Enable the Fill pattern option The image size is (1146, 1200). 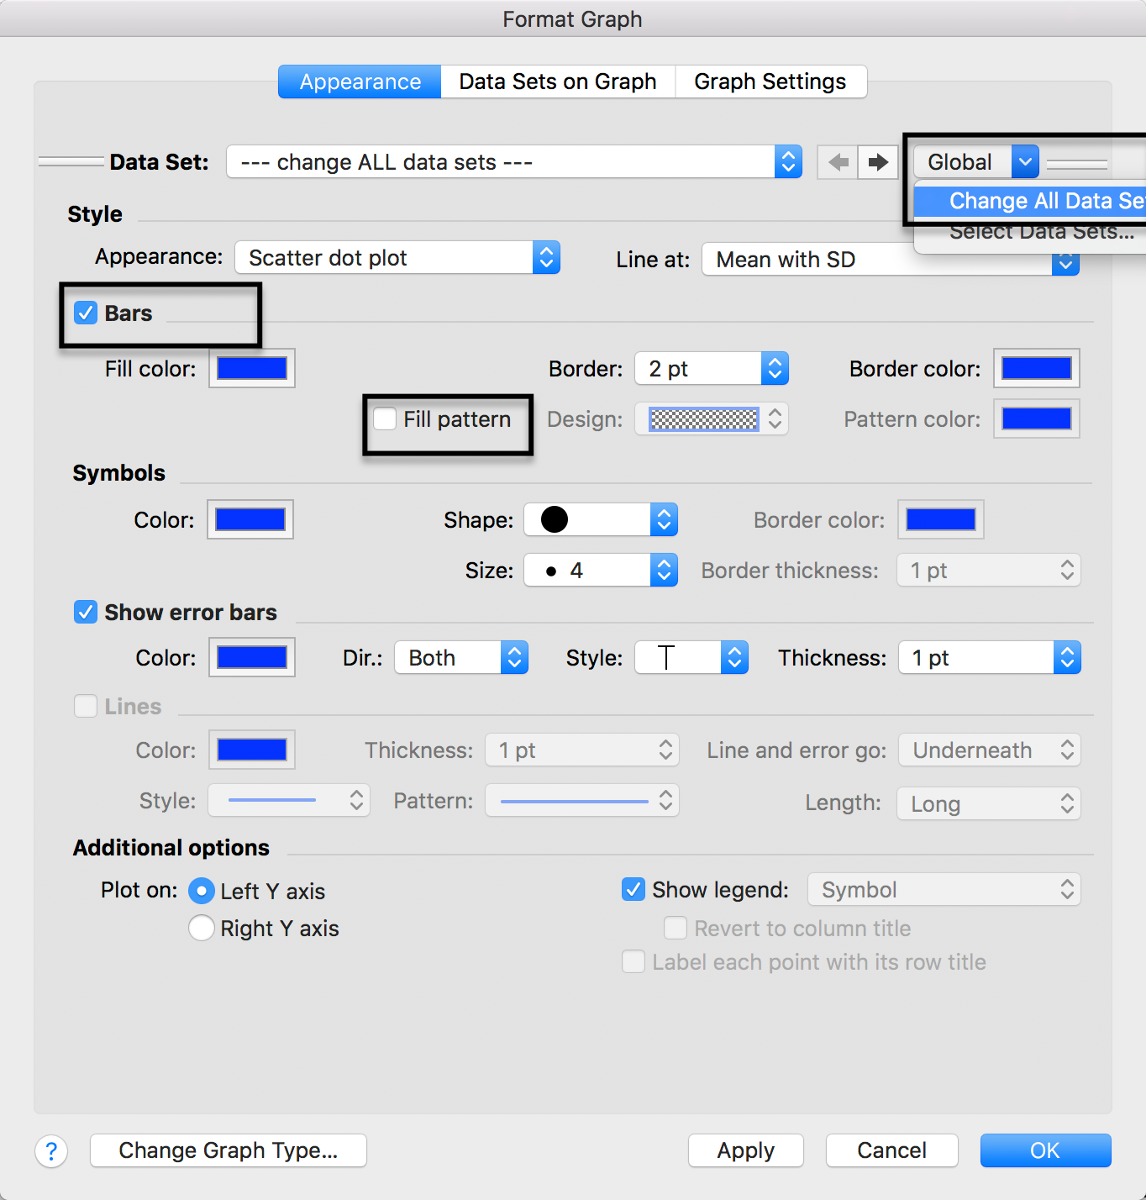click(x=385, y=419)
